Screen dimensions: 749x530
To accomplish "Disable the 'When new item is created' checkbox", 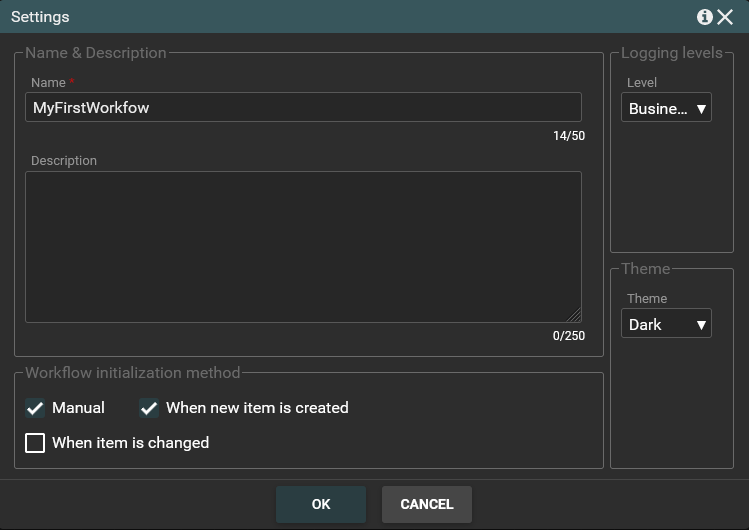I will (x=149, y=408).
